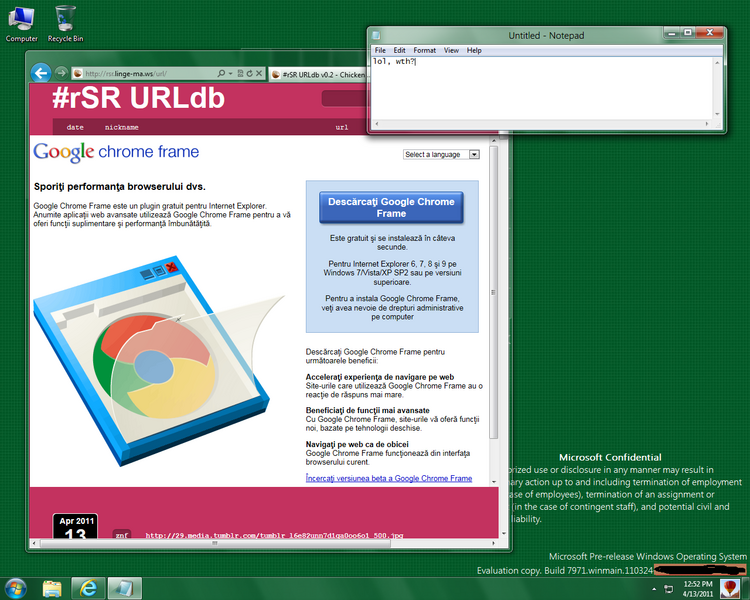Open the Notepad File menu
Screen dimensions: 750x600
380,50
